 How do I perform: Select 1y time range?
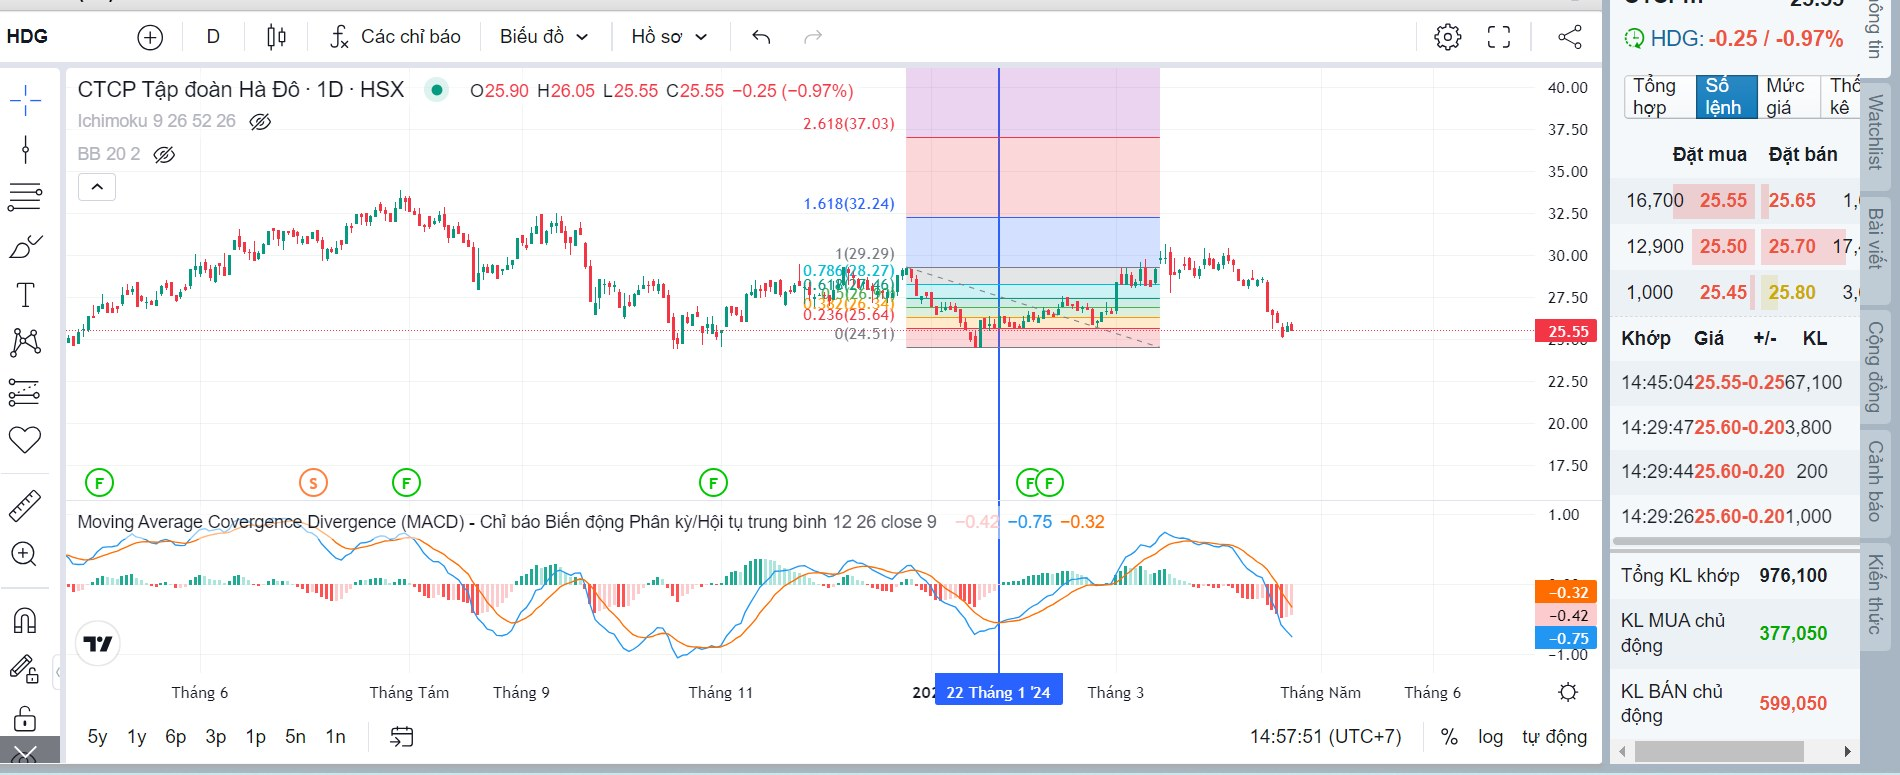[x=137, y=737]
